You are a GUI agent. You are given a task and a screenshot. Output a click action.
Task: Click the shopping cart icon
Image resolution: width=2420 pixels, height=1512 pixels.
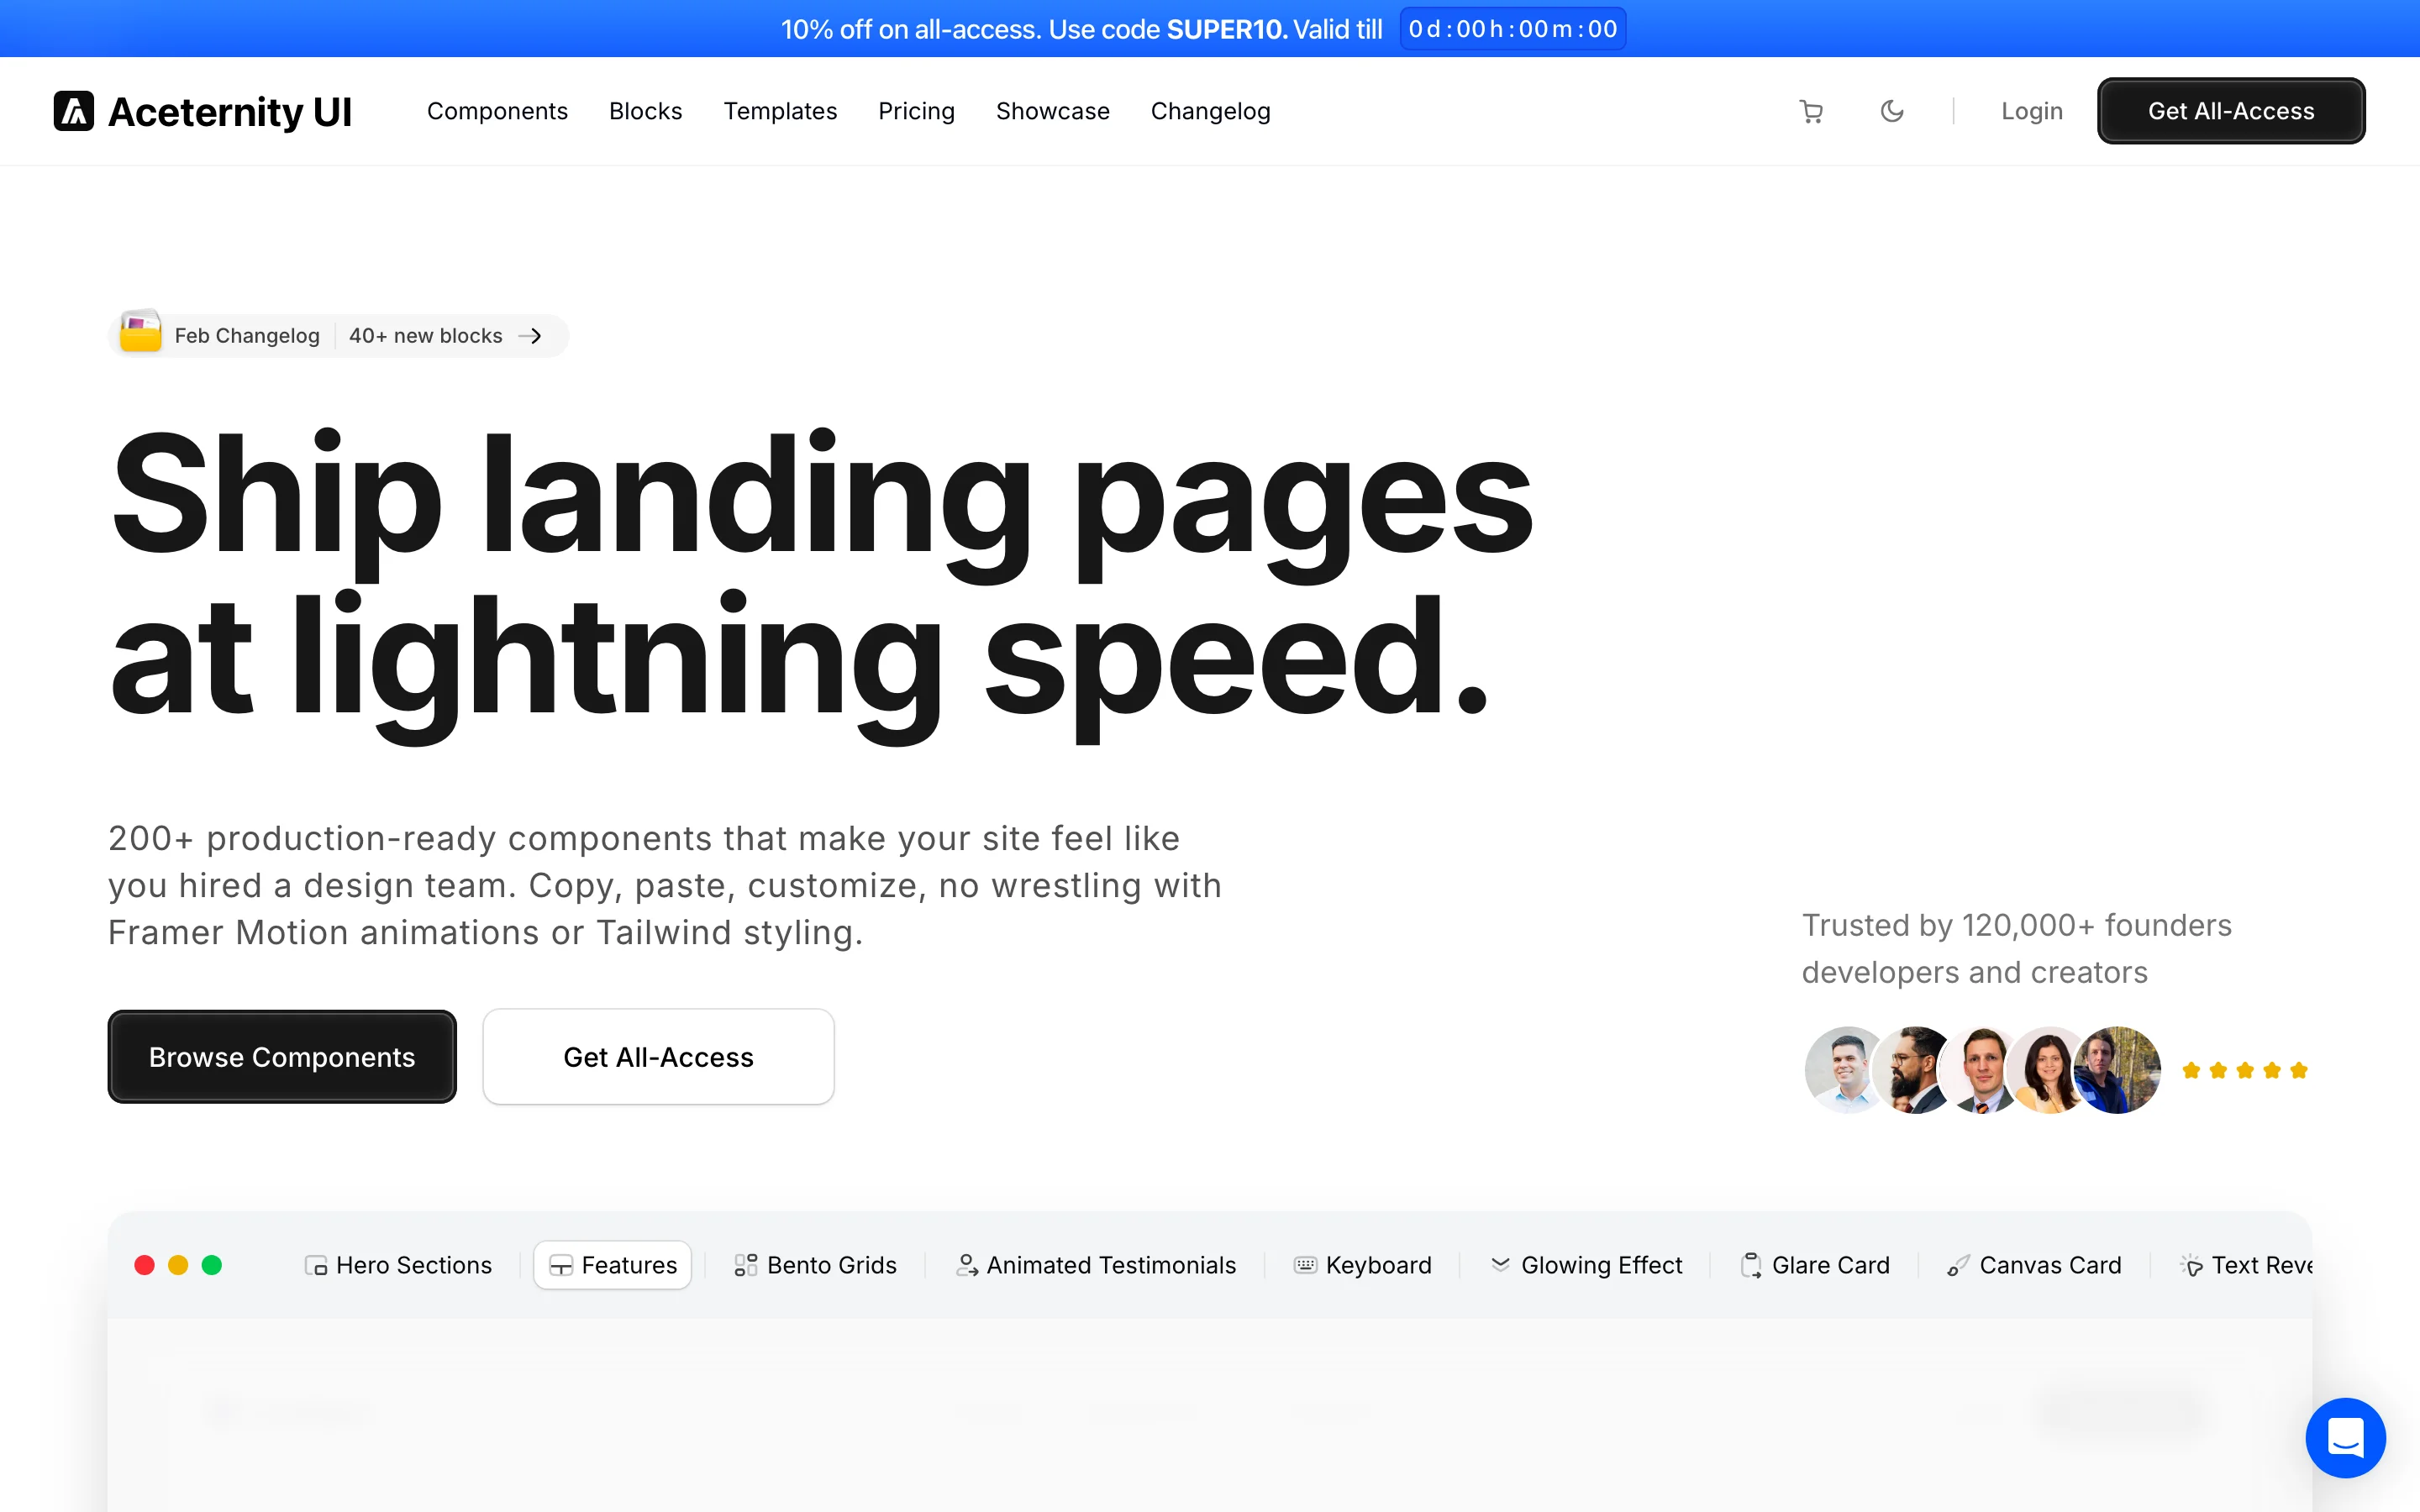pos(1810,111)
